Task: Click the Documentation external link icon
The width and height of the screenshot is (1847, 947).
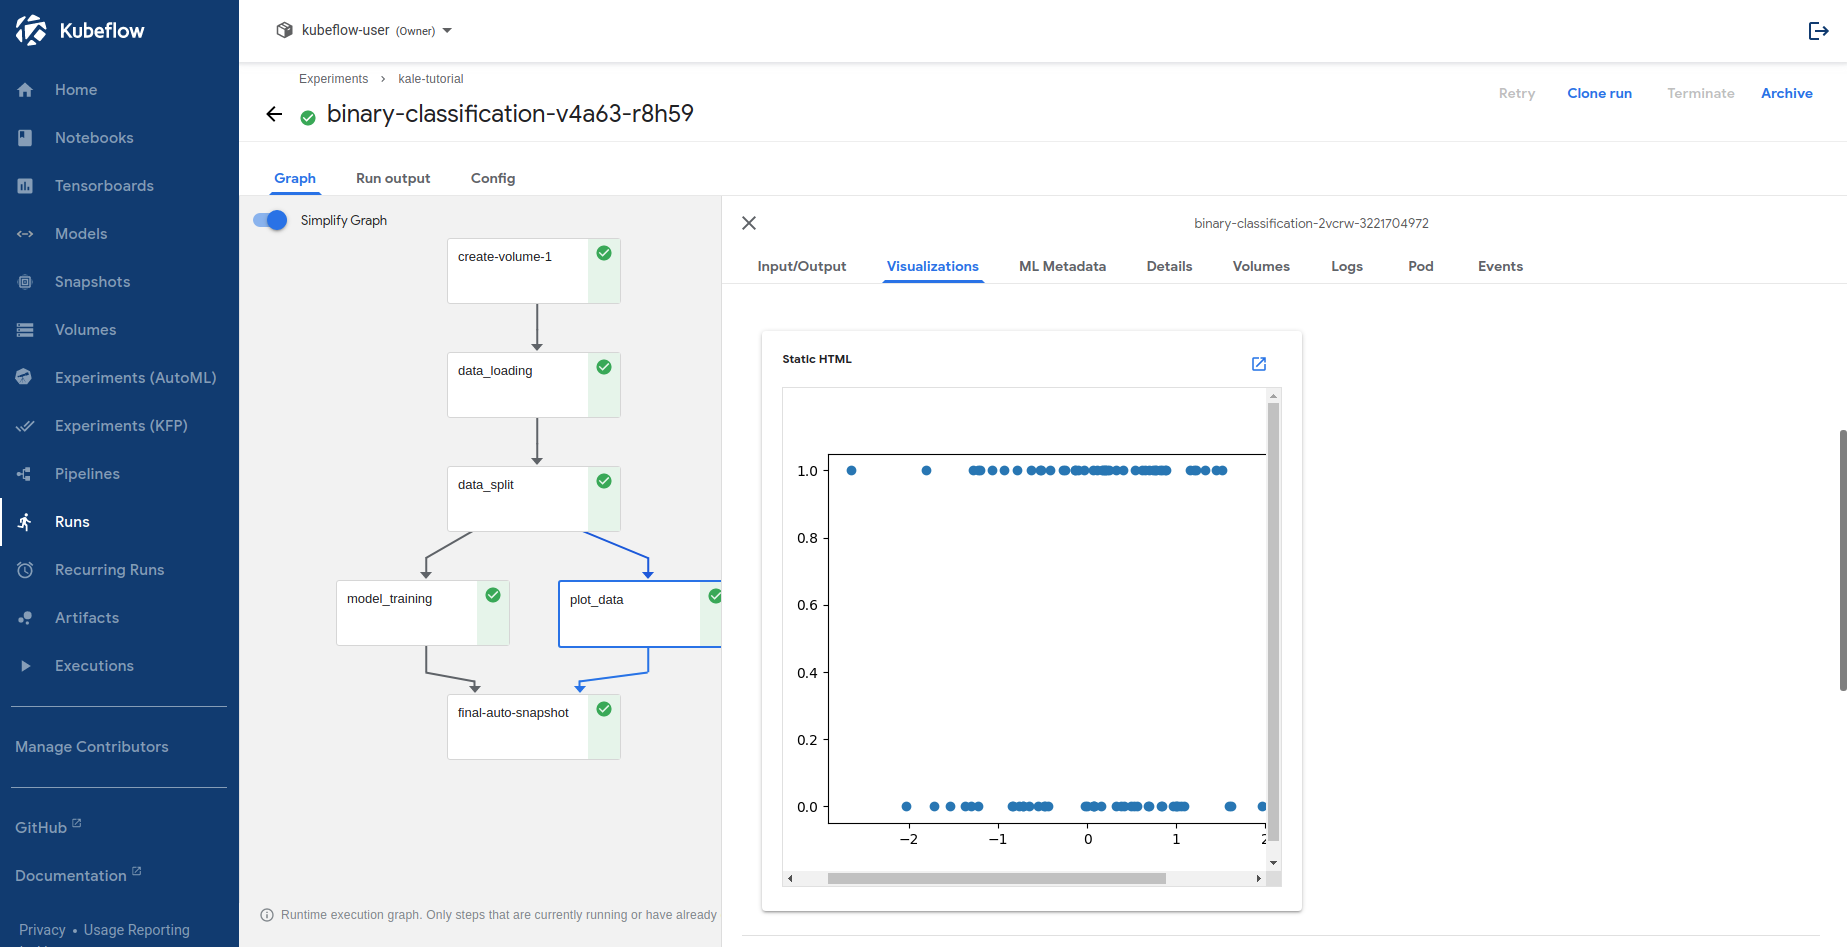Action: click(137, 871)
